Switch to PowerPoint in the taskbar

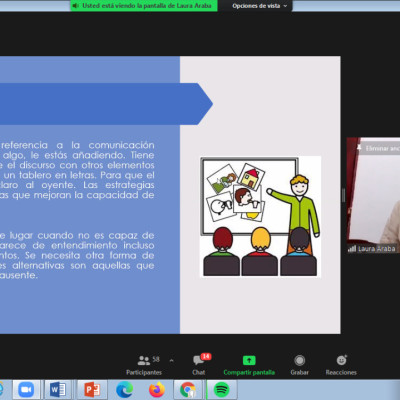(92, 390)
